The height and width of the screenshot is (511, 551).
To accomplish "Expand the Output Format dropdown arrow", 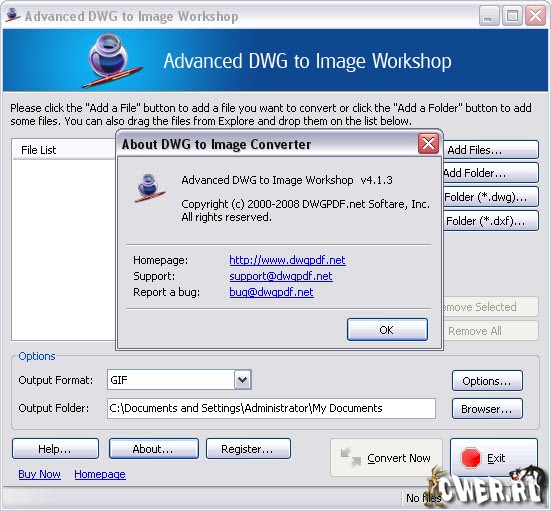I will click(242, 380).
